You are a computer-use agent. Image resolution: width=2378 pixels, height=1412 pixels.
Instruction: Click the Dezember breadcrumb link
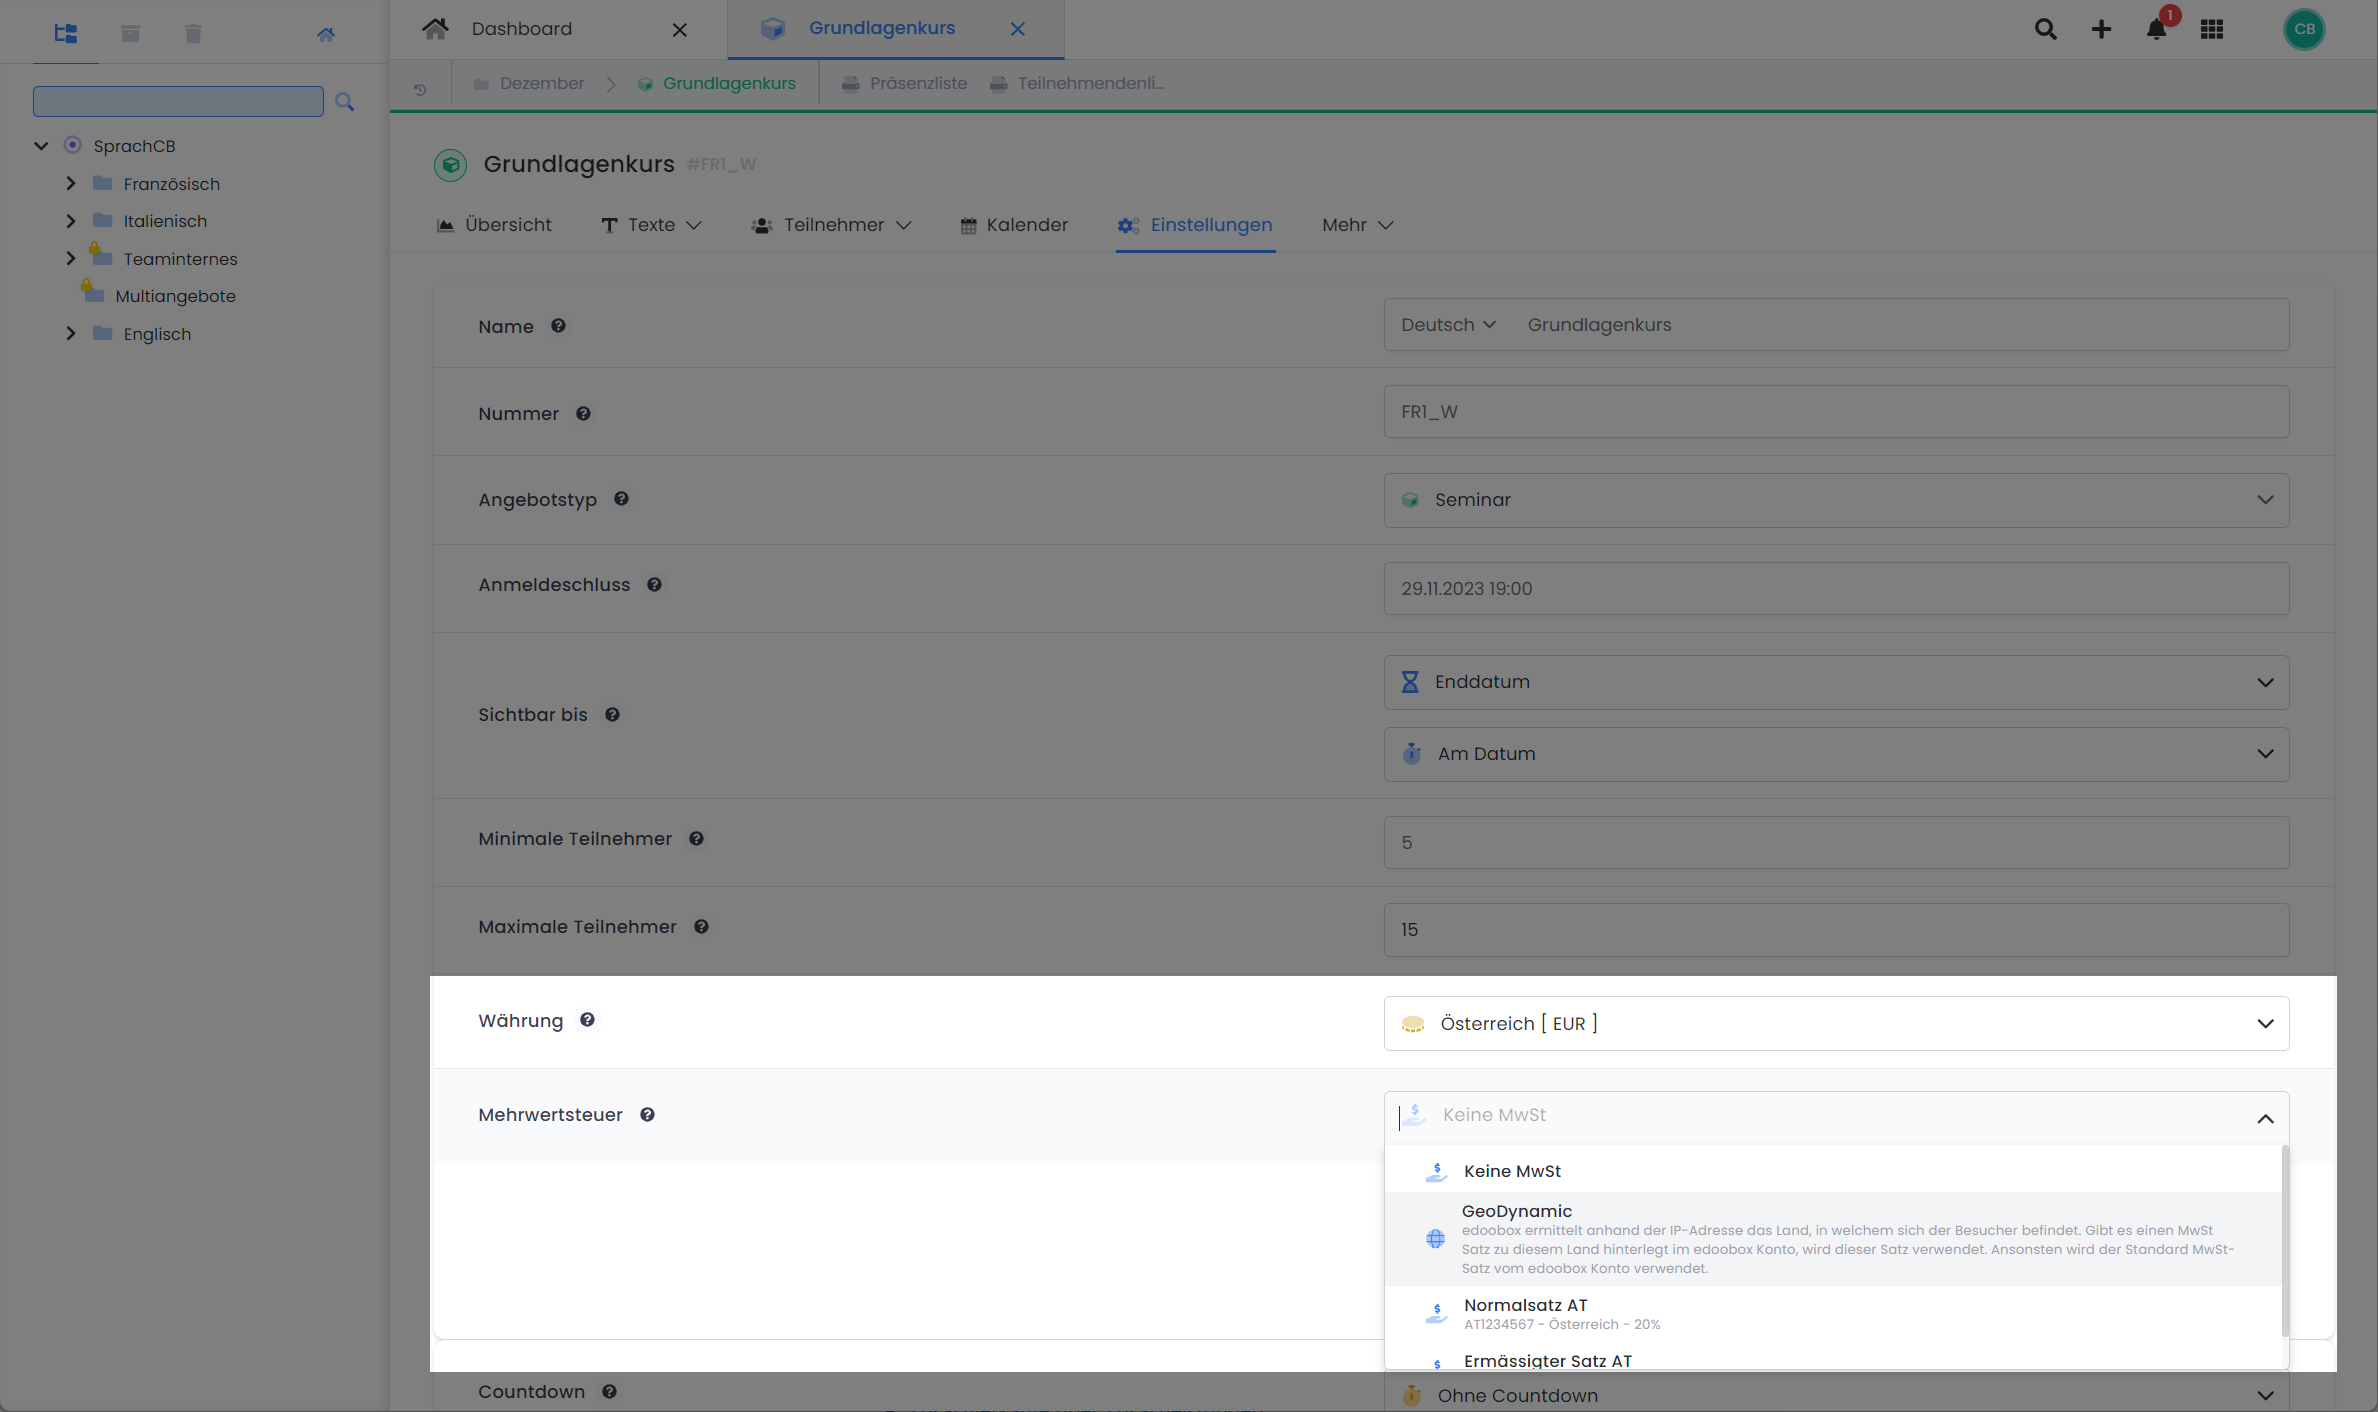541,83
